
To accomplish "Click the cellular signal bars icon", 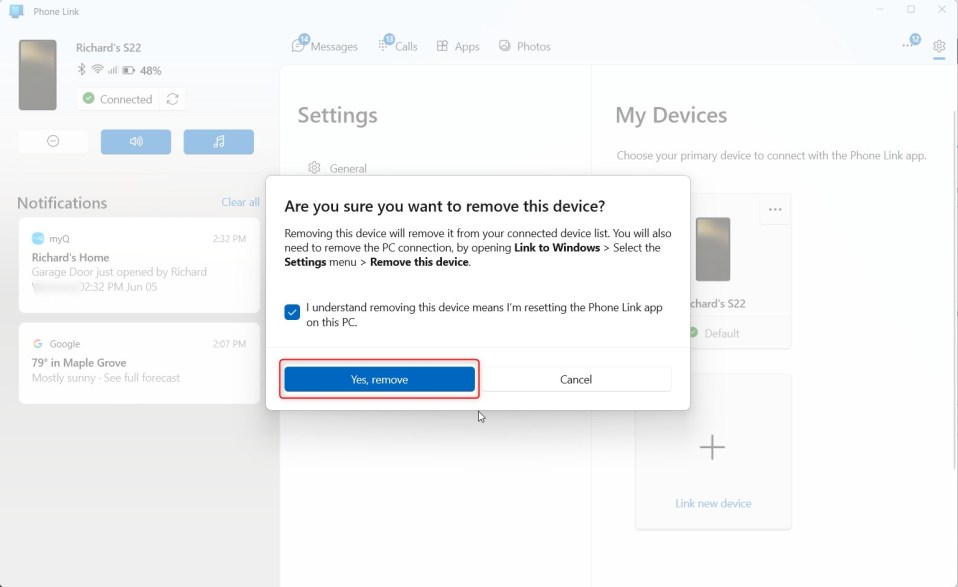I will 112,70.
